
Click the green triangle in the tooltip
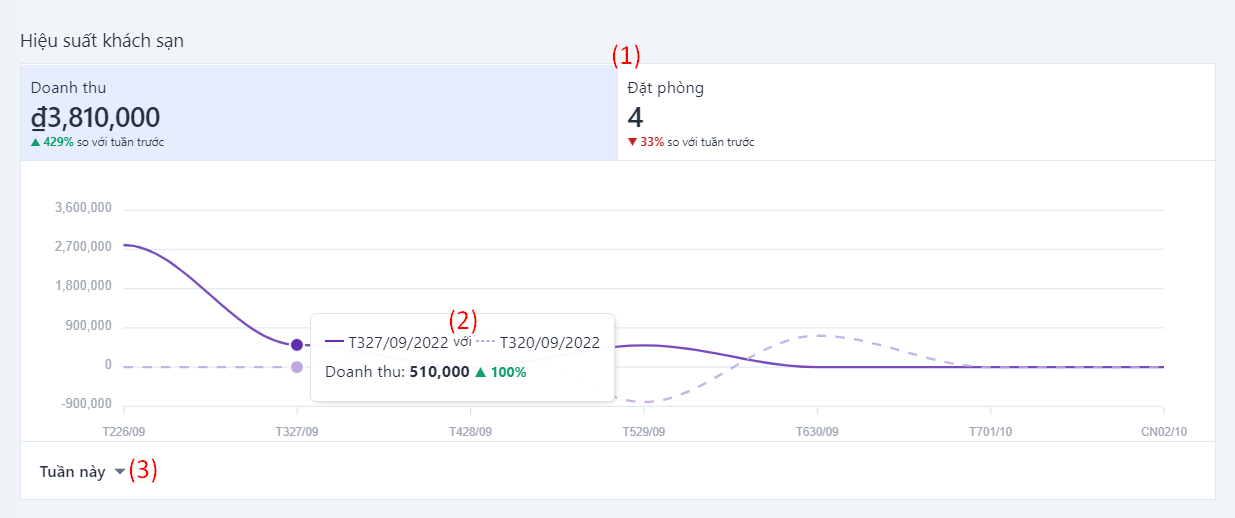click(x=481, y=372)
